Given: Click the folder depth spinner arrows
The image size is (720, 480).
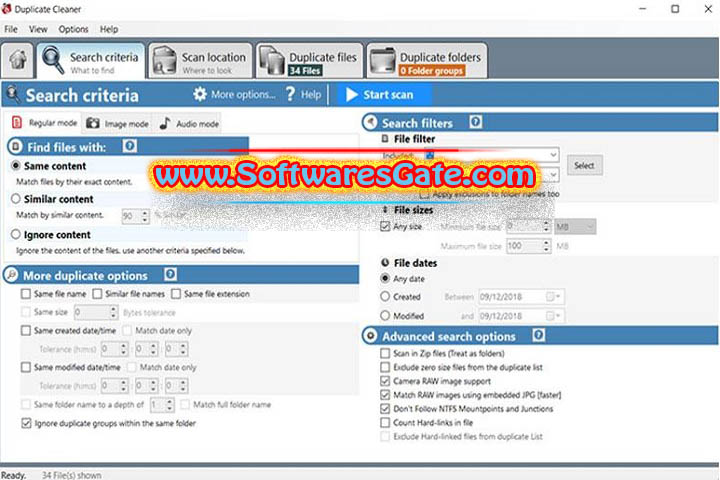Looking at the screenshot, I should pyautogui.click(x=169, y=405).
